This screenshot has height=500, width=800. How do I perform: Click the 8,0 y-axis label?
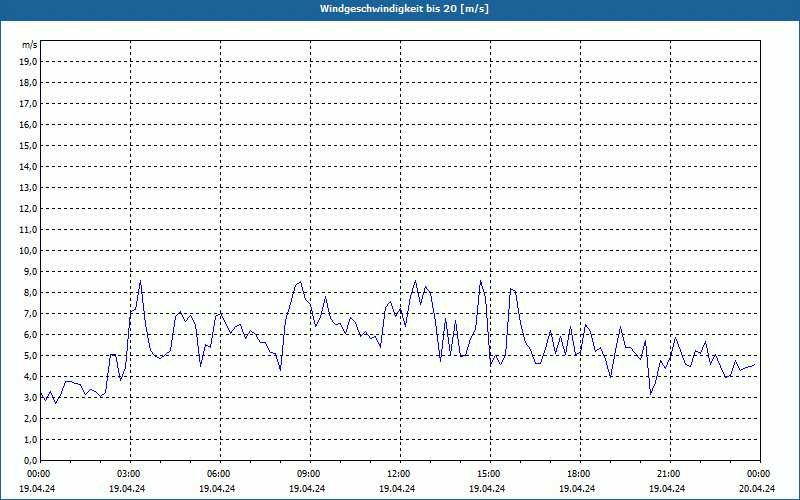tap(31, 292)
